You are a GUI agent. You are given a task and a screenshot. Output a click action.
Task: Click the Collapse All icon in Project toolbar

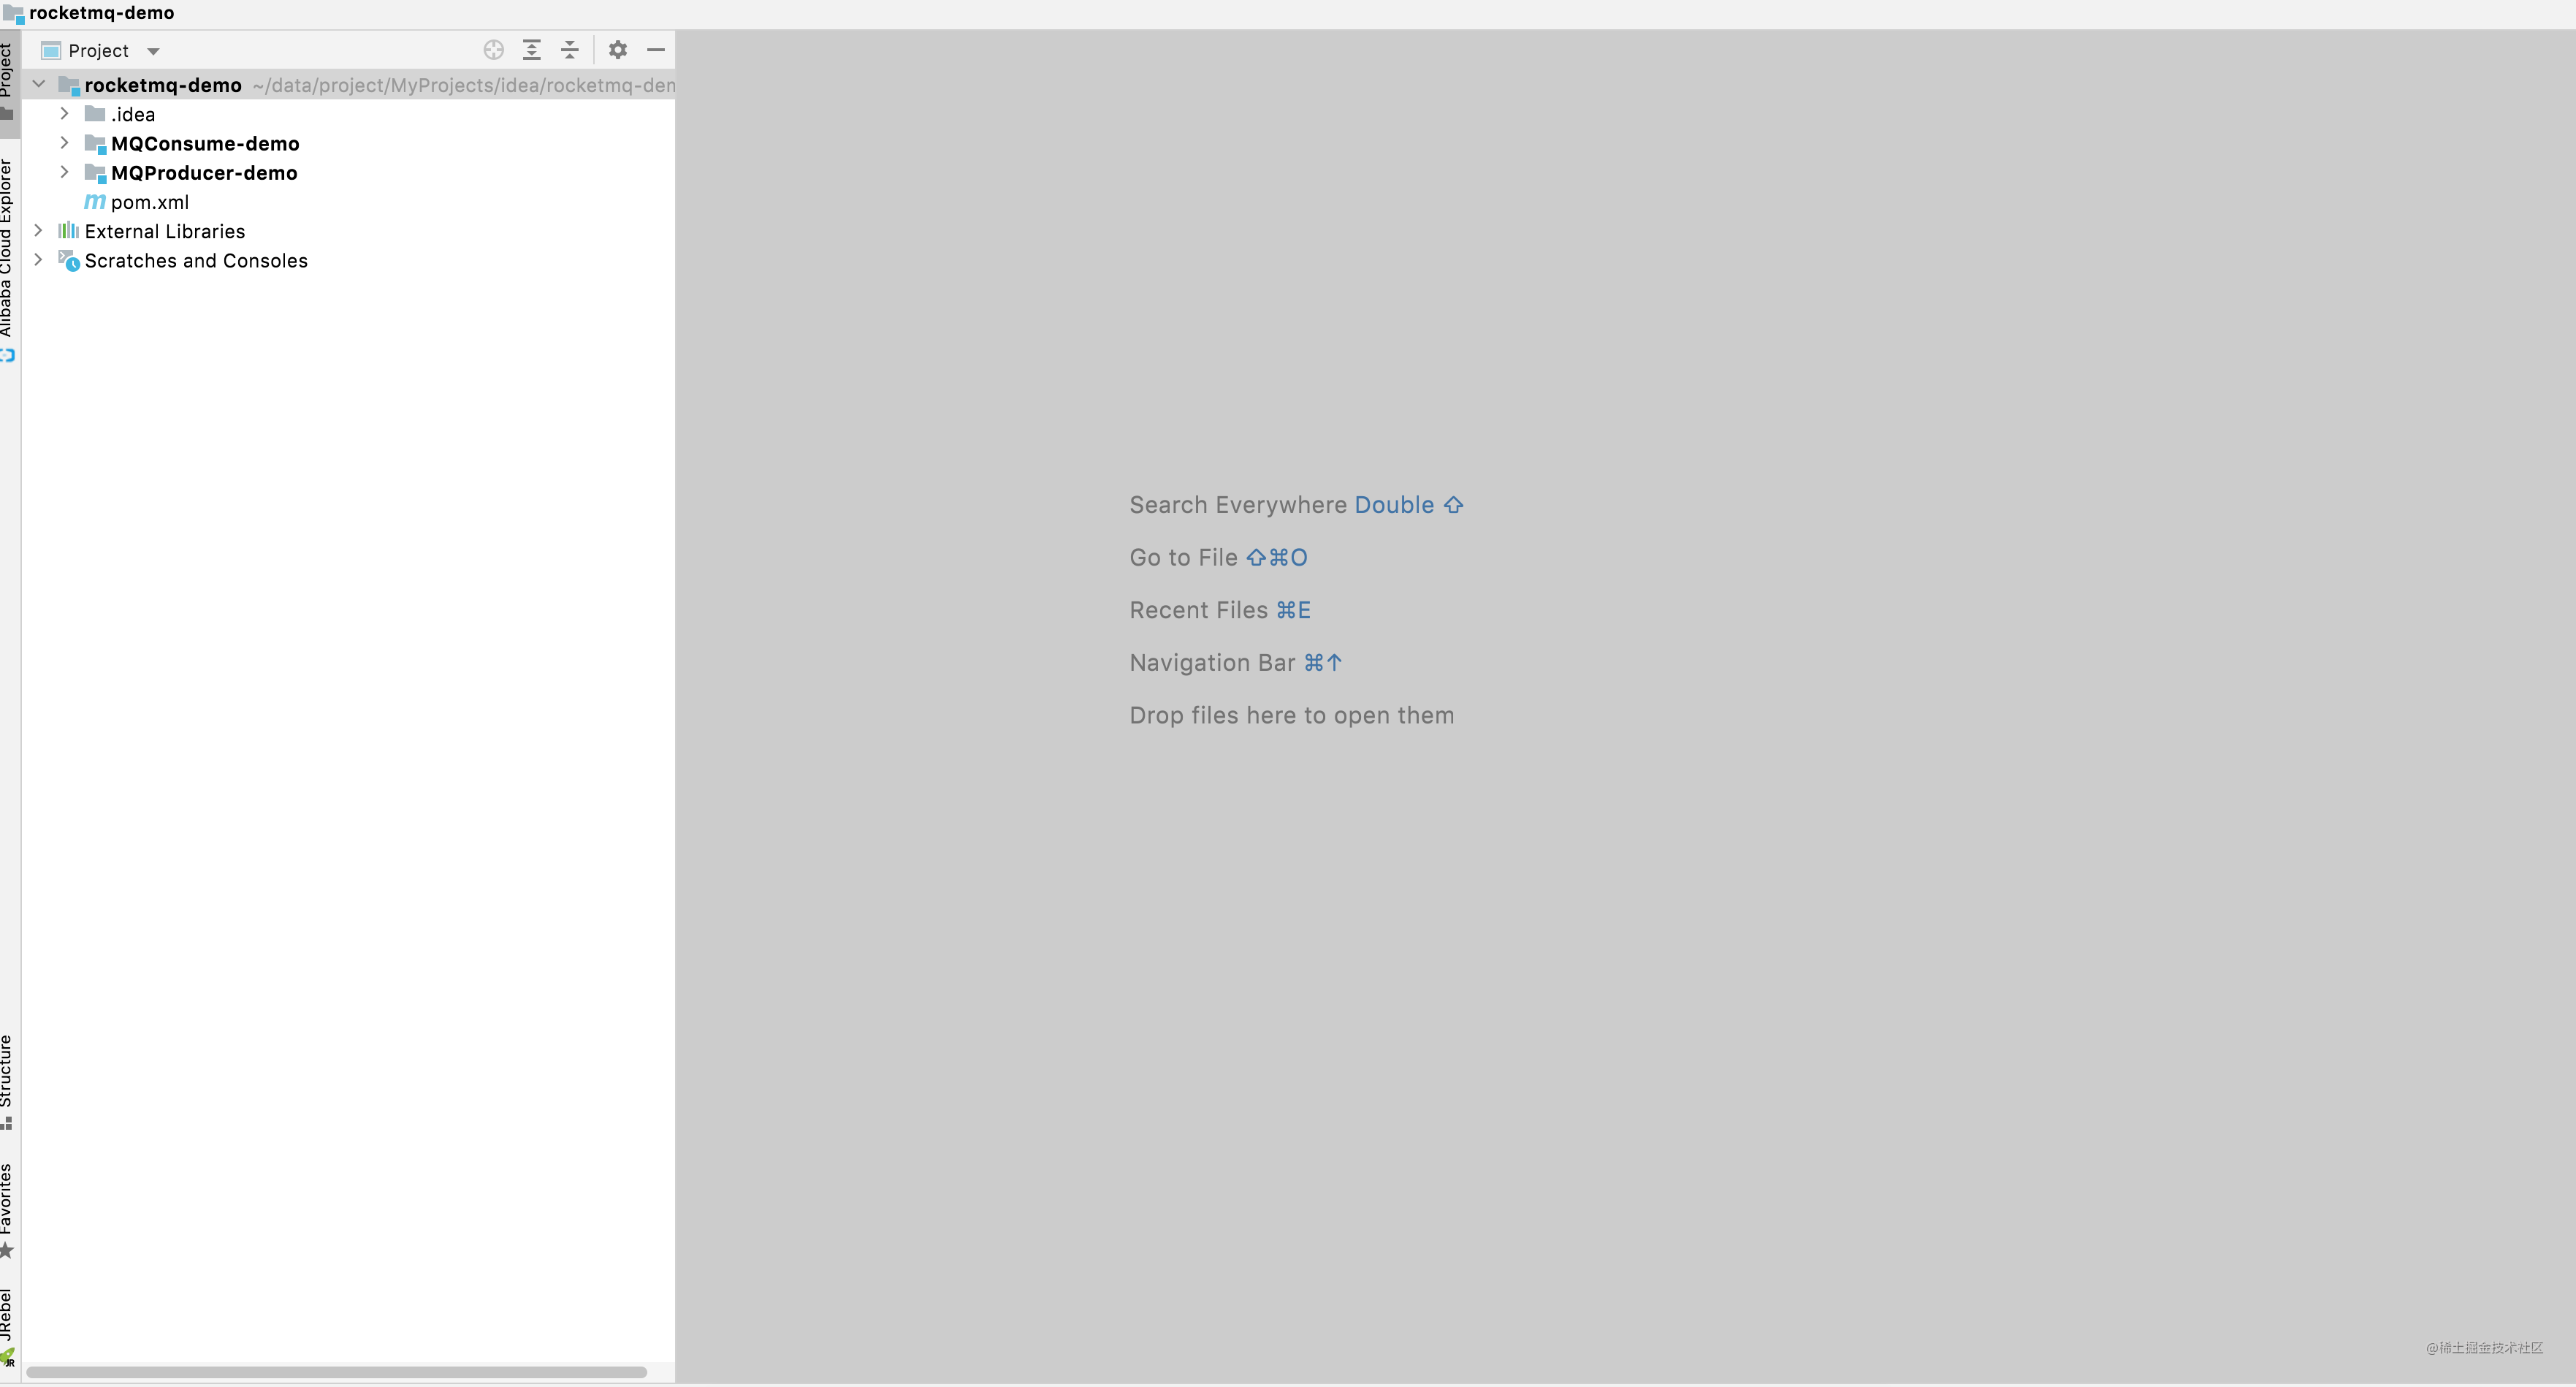pyautogui.click(x=570, y=50)
